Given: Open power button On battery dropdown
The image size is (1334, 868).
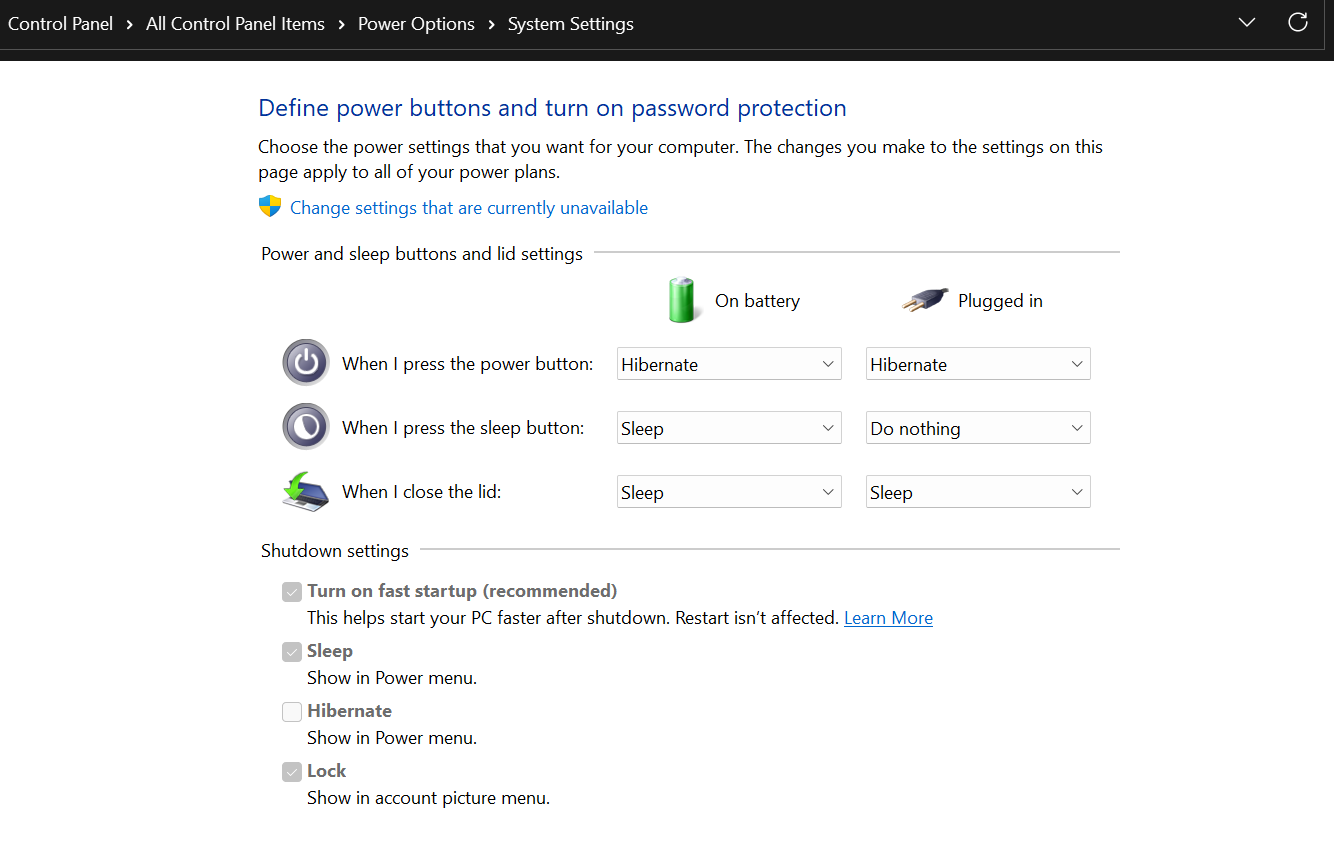Looking at the screenshot, I should point(728,364).
